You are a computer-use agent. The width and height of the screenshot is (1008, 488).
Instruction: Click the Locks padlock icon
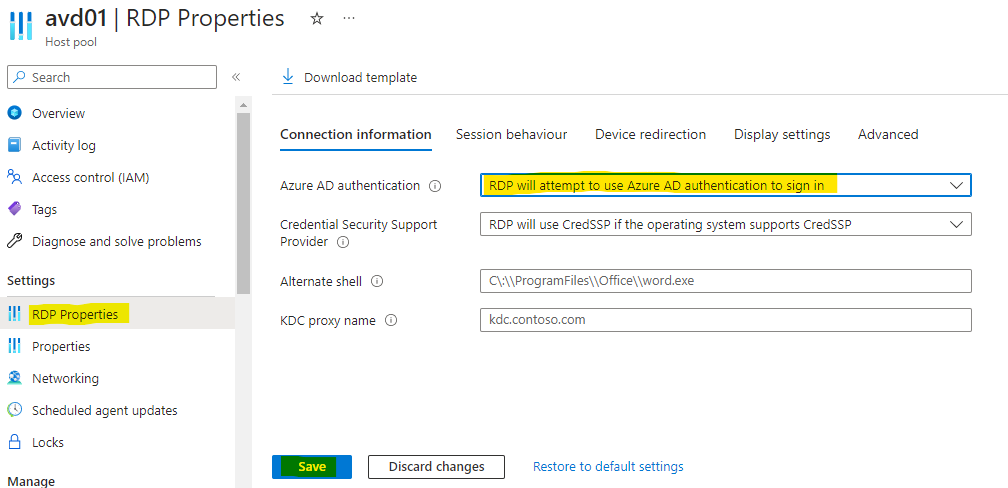pyautogui.click(x=14, y=442)
